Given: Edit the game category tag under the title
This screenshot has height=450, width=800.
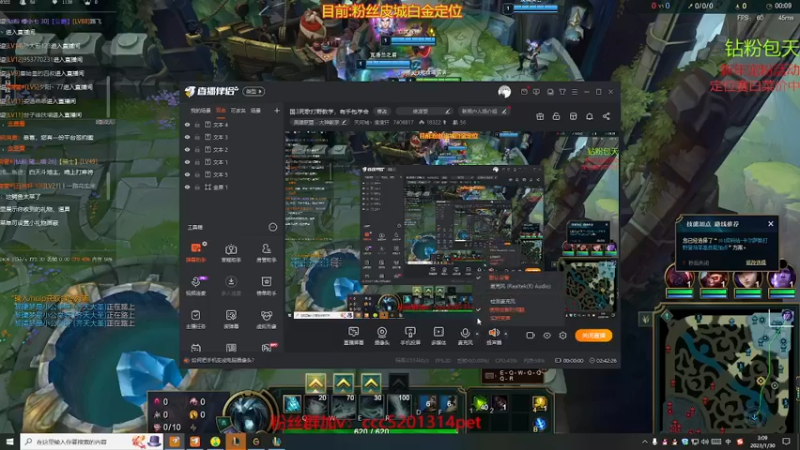Looking at the screenshot, I should pos(320,122).
